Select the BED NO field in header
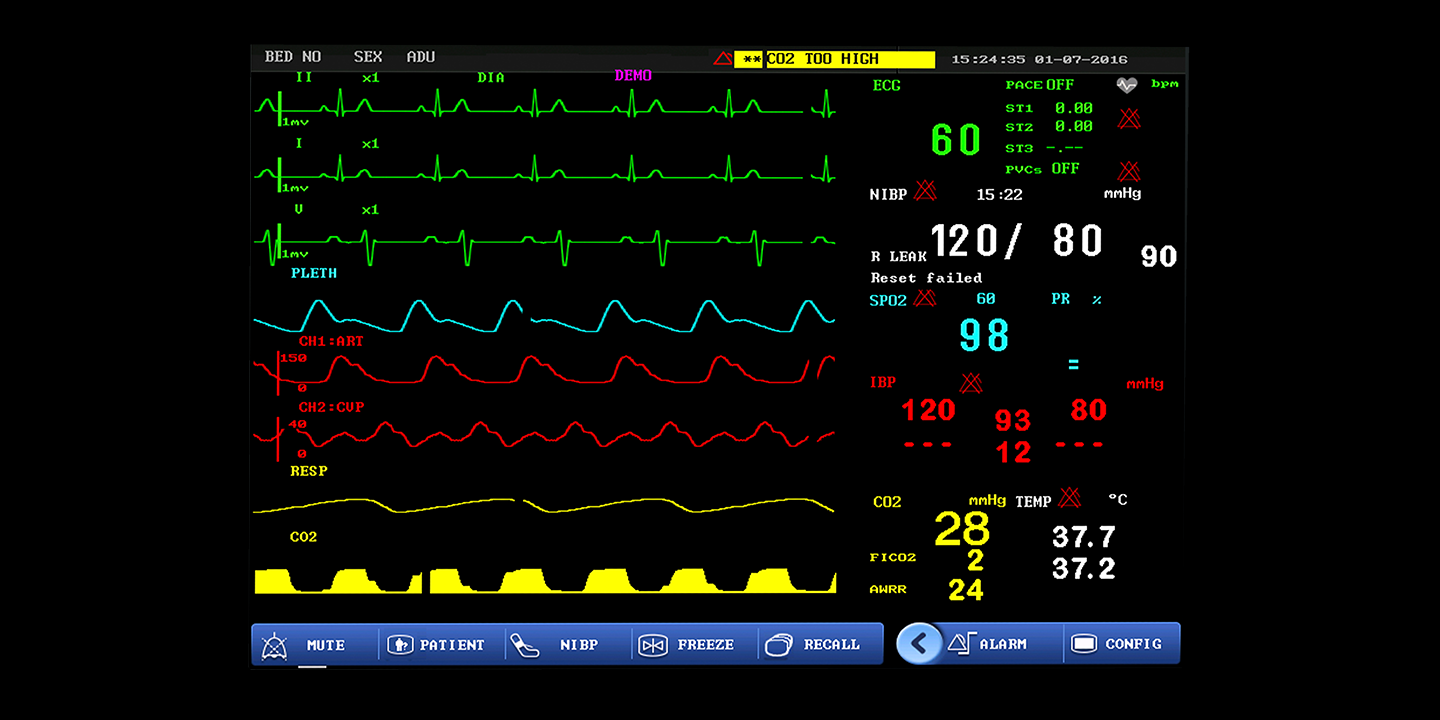This screenshot has width=1440, height=720. point(293,57)
